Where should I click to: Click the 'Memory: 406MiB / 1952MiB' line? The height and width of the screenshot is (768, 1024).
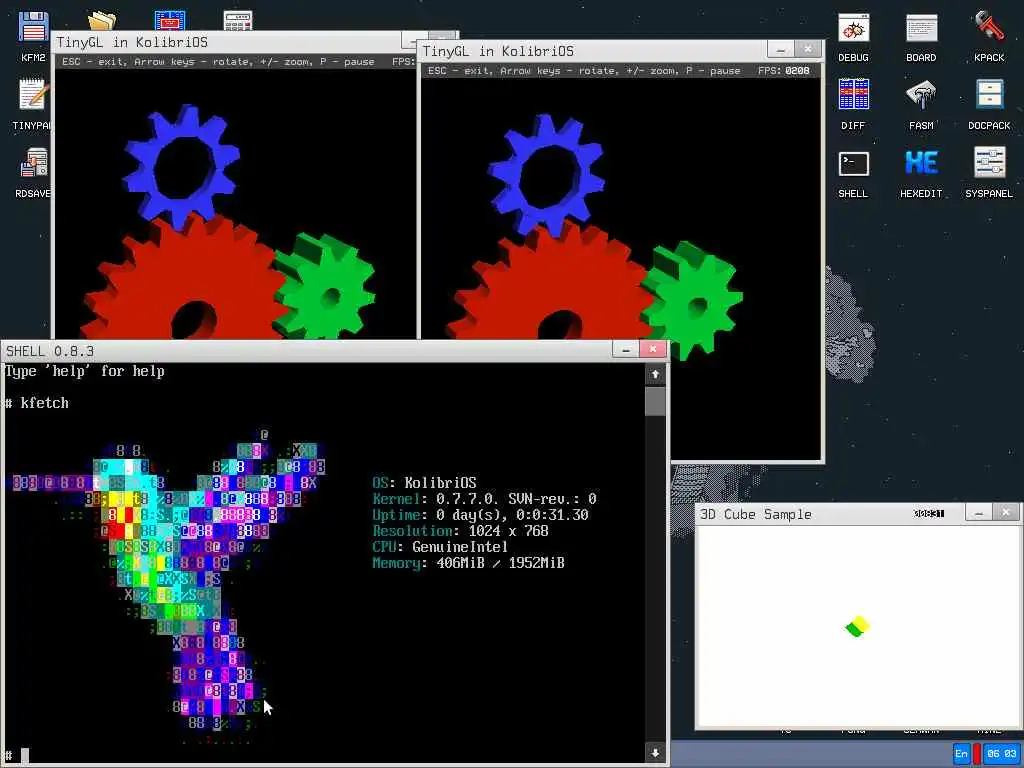468,563
